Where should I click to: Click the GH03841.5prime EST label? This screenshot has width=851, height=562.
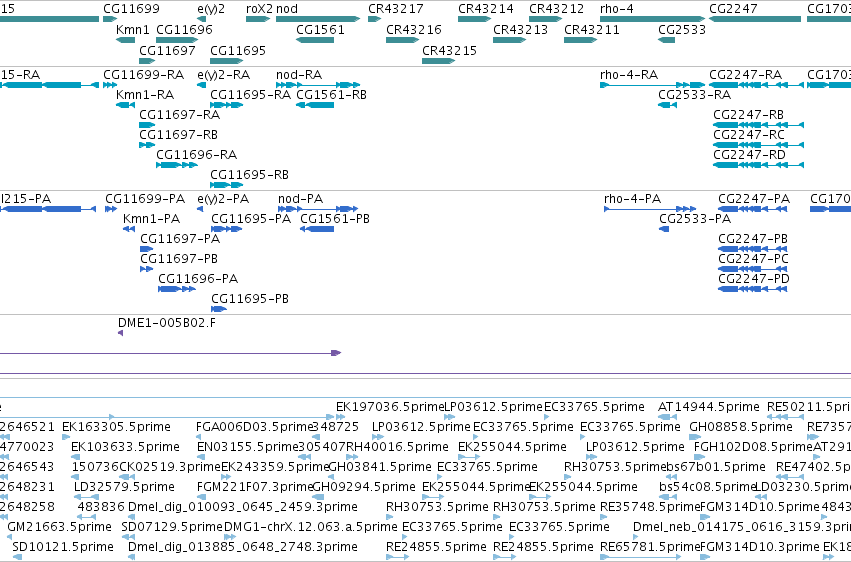point(380,467)
